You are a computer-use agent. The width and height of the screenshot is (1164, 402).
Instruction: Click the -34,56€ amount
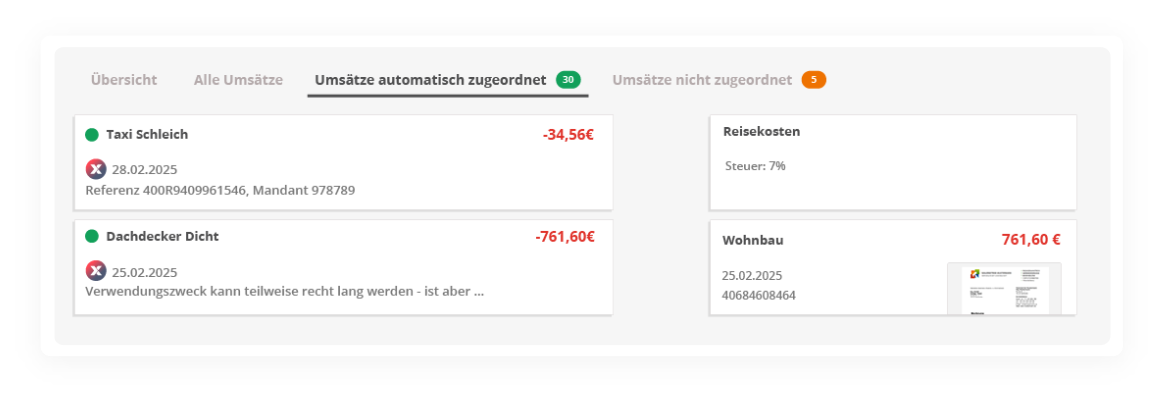coord(568,135)
